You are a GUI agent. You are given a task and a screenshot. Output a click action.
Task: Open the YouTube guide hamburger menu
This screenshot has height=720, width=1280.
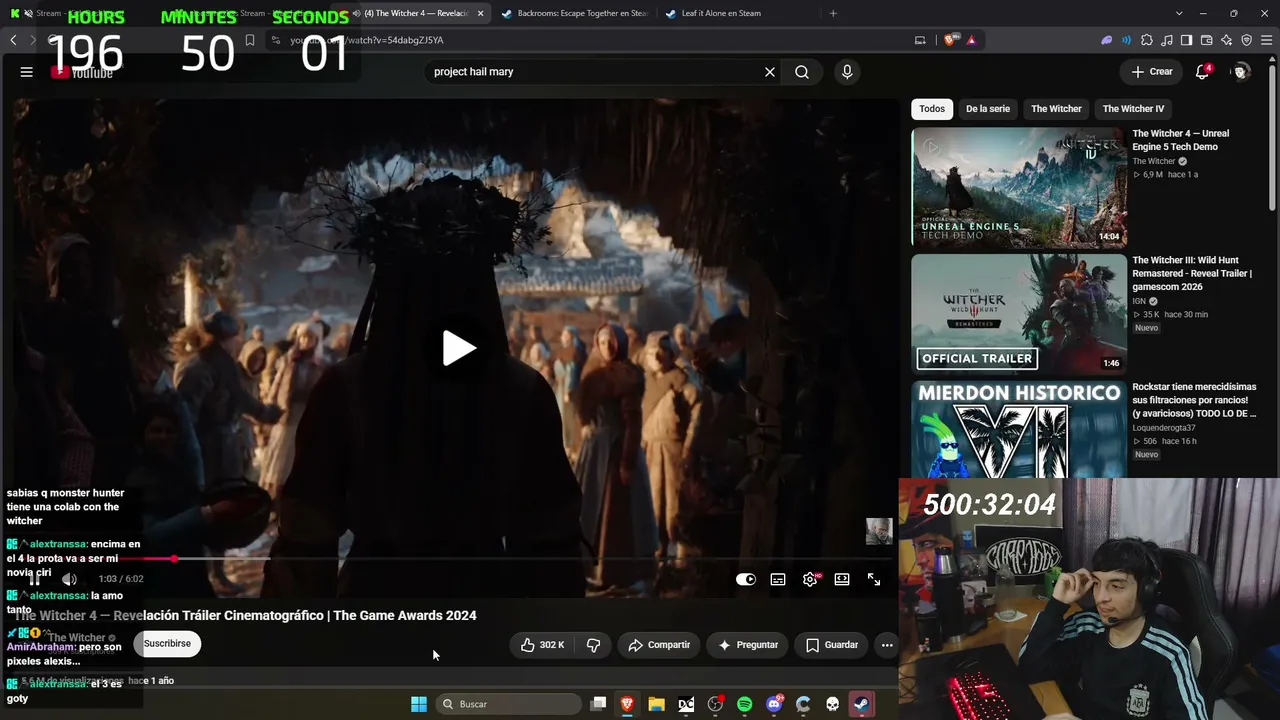coord(27,72)
